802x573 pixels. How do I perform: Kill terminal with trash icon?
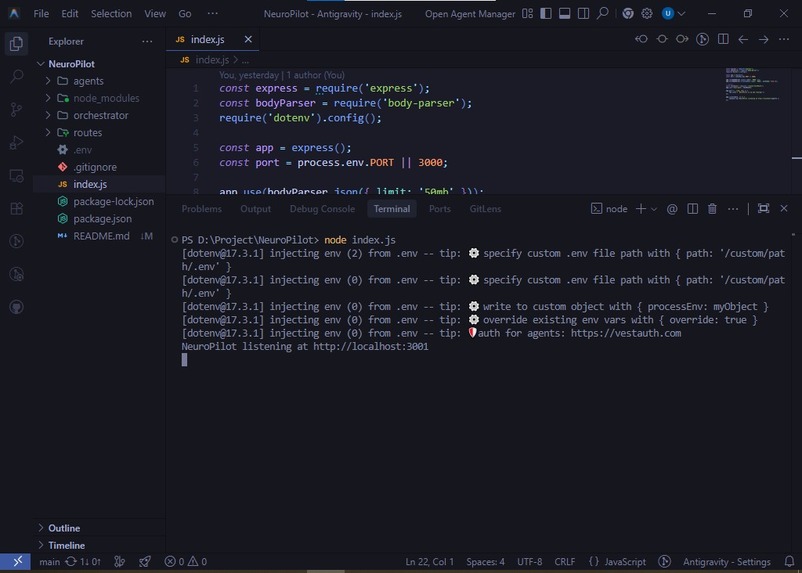pos(712,209)
